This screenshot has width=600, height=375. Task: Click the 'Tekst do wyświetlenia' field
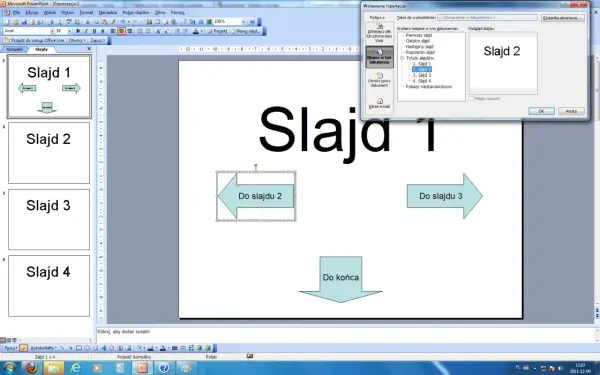pos(487,18)
